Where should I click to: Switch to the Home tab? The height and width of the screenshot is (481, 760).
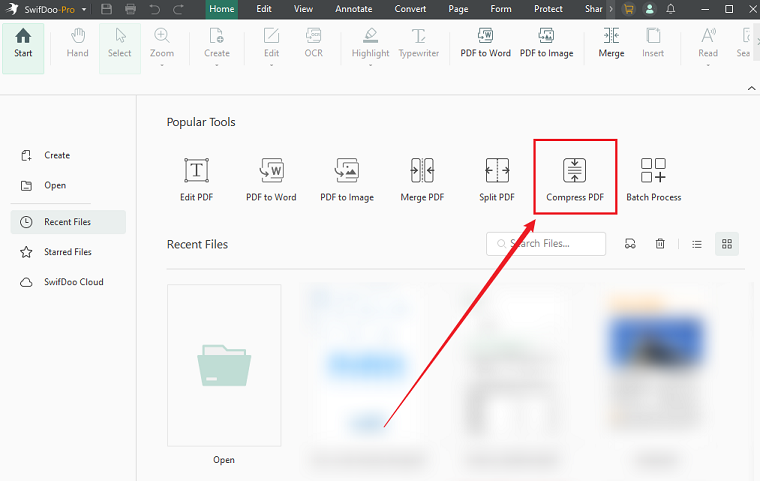click(222, 9)
